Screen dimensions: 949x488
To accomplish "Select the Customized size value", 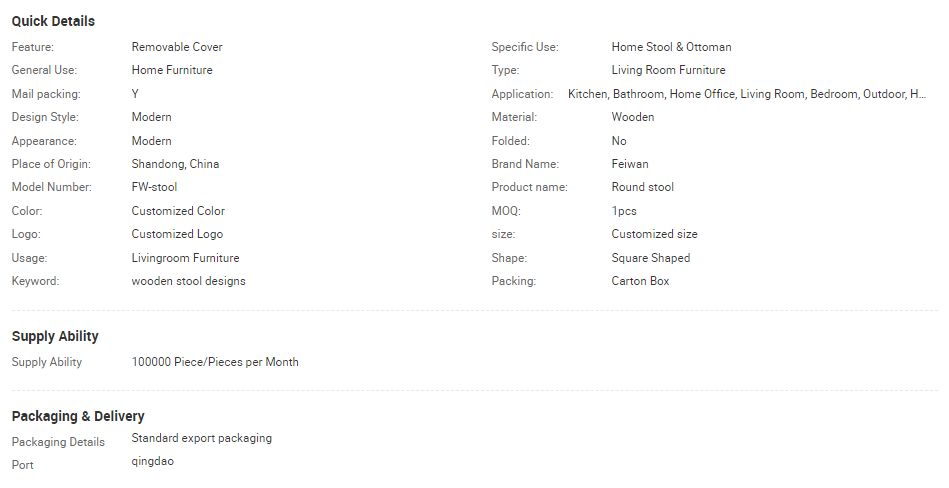I will [654, 234].
